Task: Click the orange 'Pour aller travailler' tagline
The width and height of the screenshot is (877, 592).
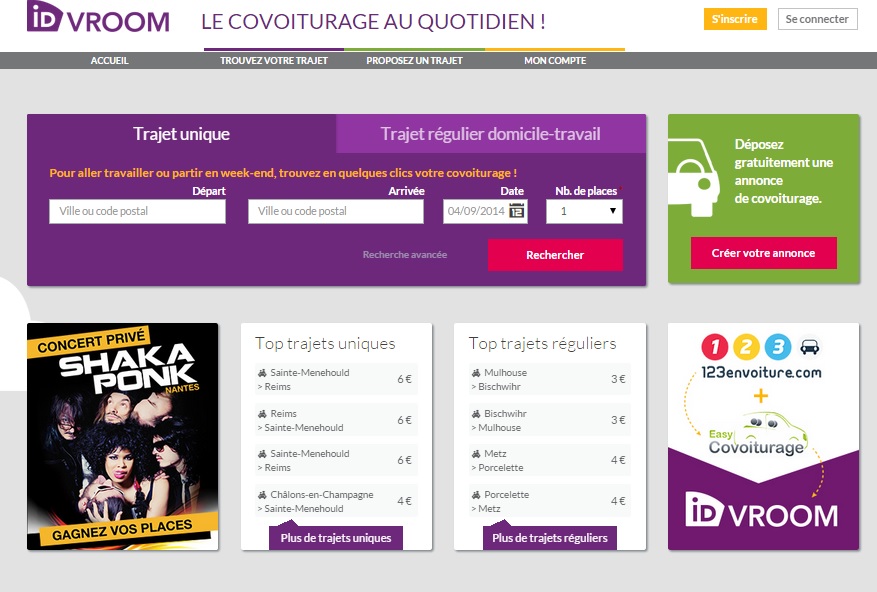Action: click(283, 173)
